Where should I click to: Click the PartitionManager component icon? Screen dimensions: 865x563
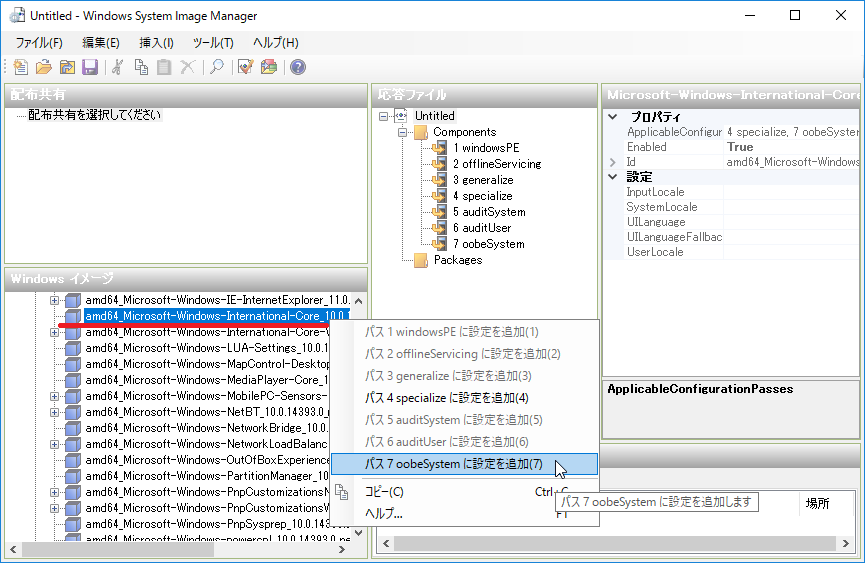73,476
